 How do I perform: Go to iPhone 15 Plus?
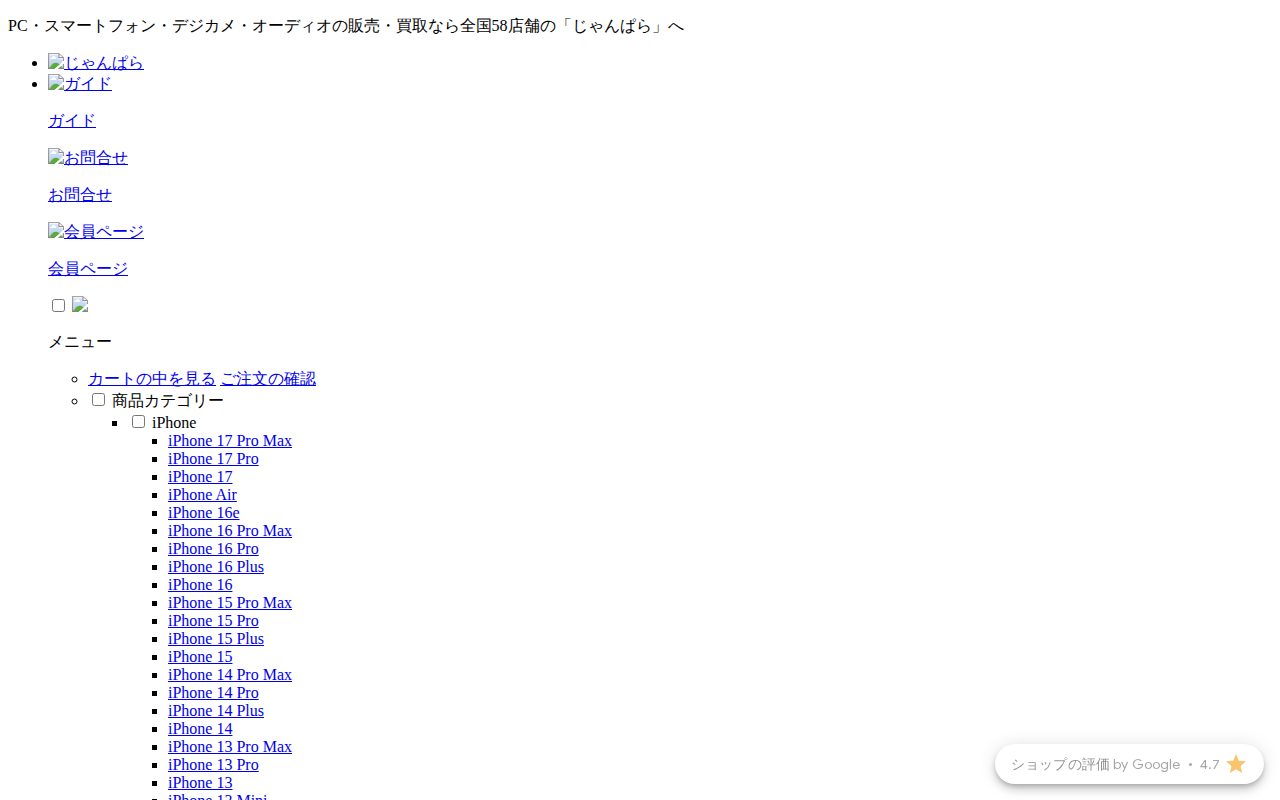coord(216,639)
